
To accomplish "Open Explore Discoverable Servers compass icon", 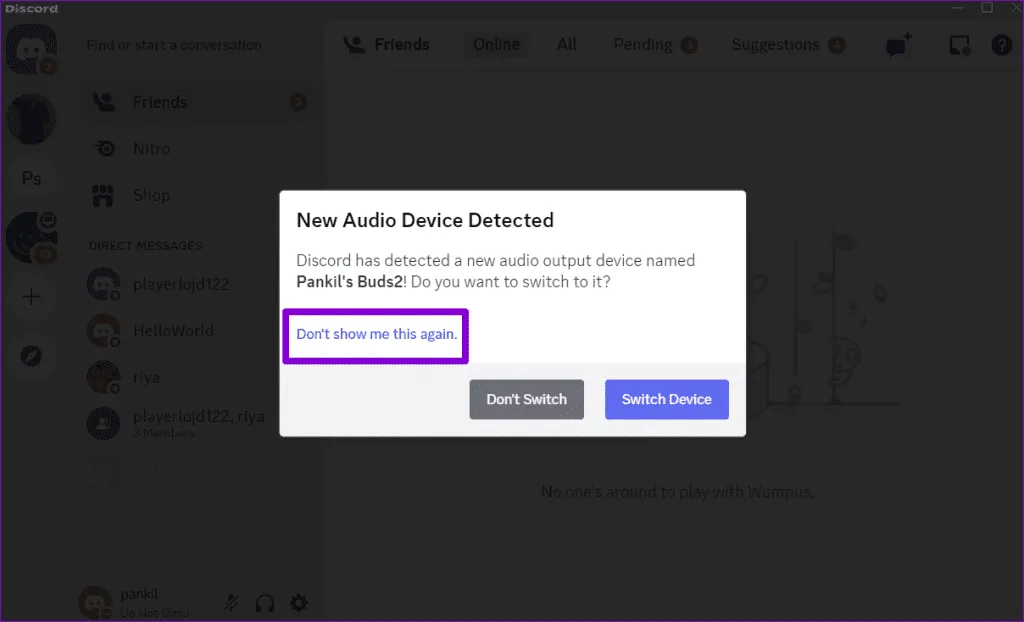I will tap(31, 355).
